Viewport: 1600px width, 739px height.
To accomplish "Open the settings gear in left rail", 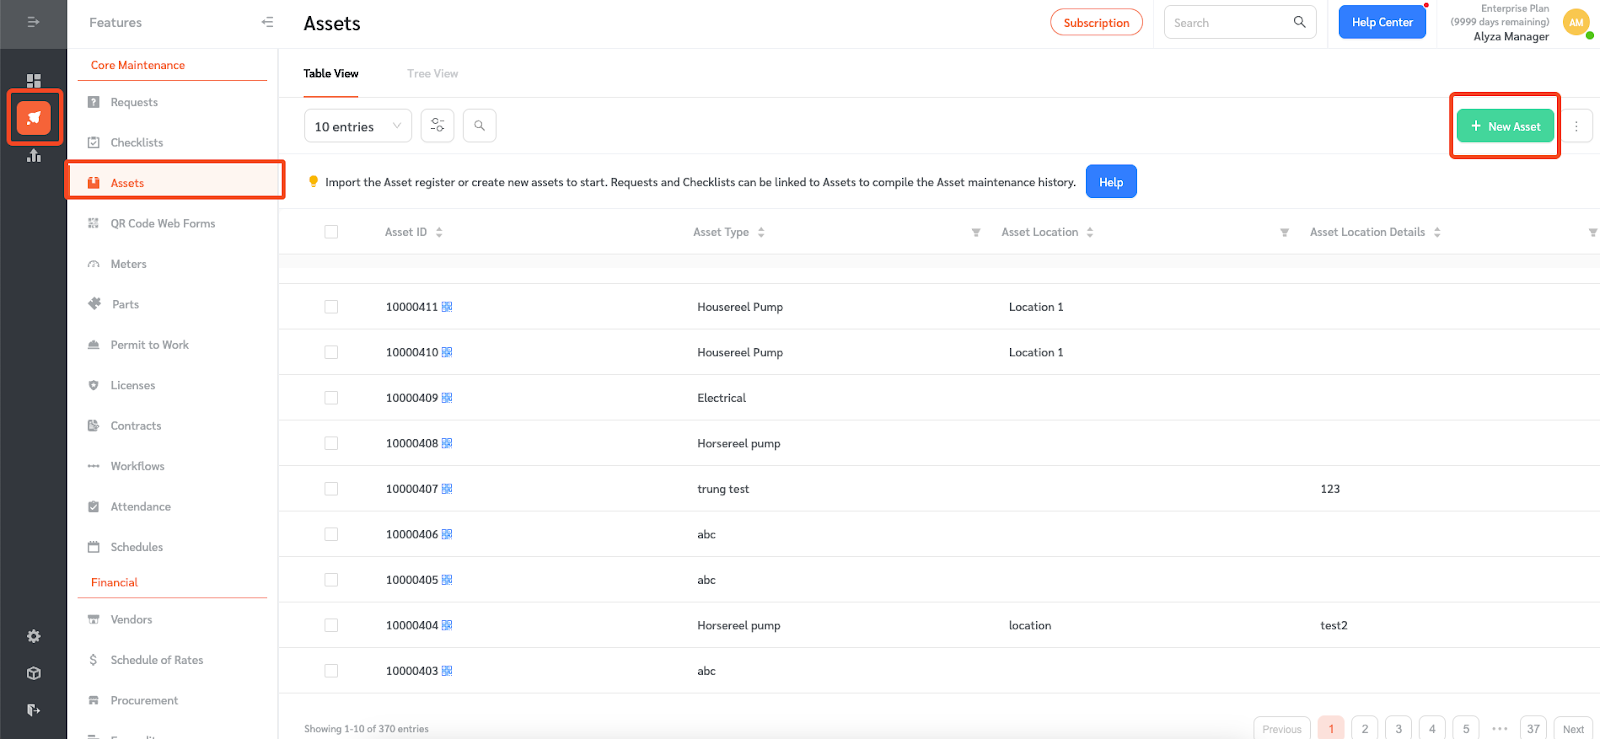I will pyautogui.click(x=34, y=636).
